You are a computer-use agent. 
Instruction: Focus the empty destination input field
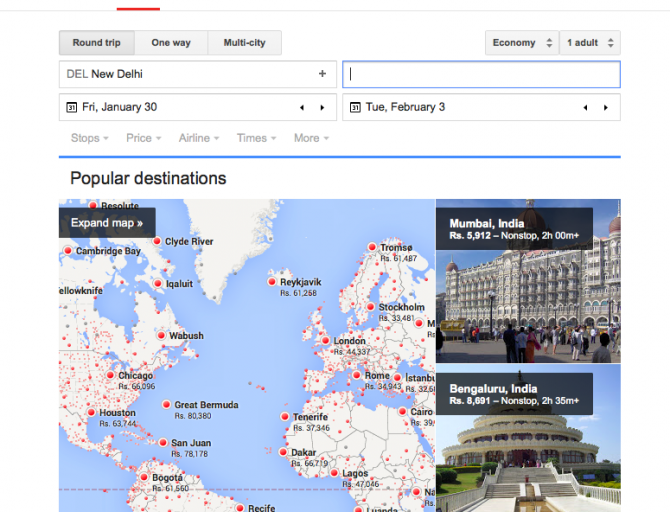pyautogui.click(x=481, y=75)
